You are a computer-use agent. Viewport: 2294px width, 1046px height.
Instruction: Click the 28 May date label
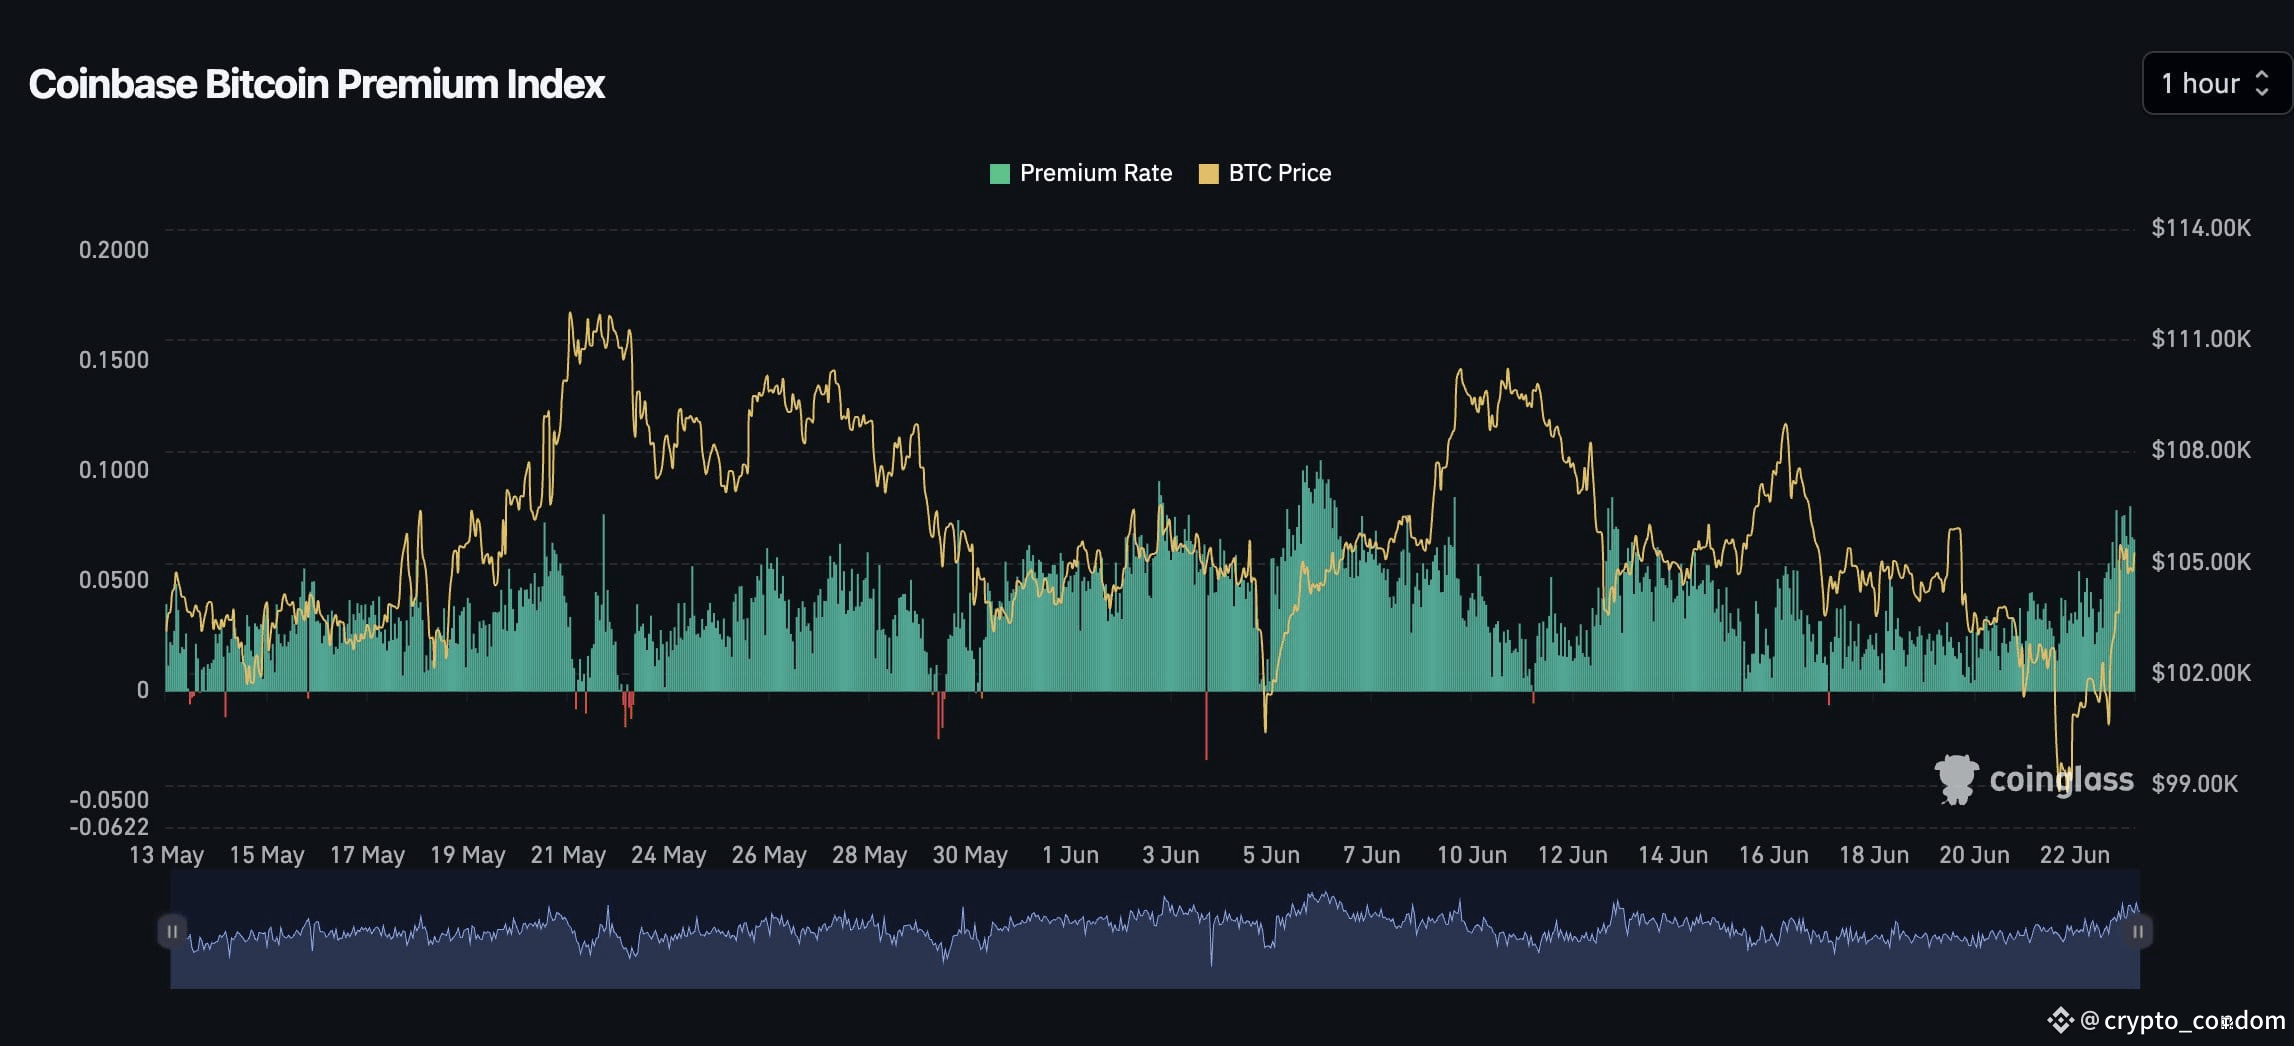(870, 855)
